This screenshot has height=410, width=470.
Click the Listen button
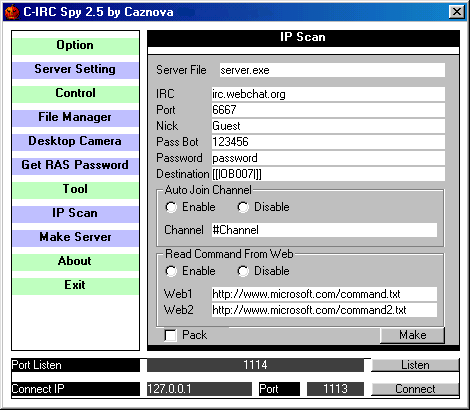click(x=415, y=365)
